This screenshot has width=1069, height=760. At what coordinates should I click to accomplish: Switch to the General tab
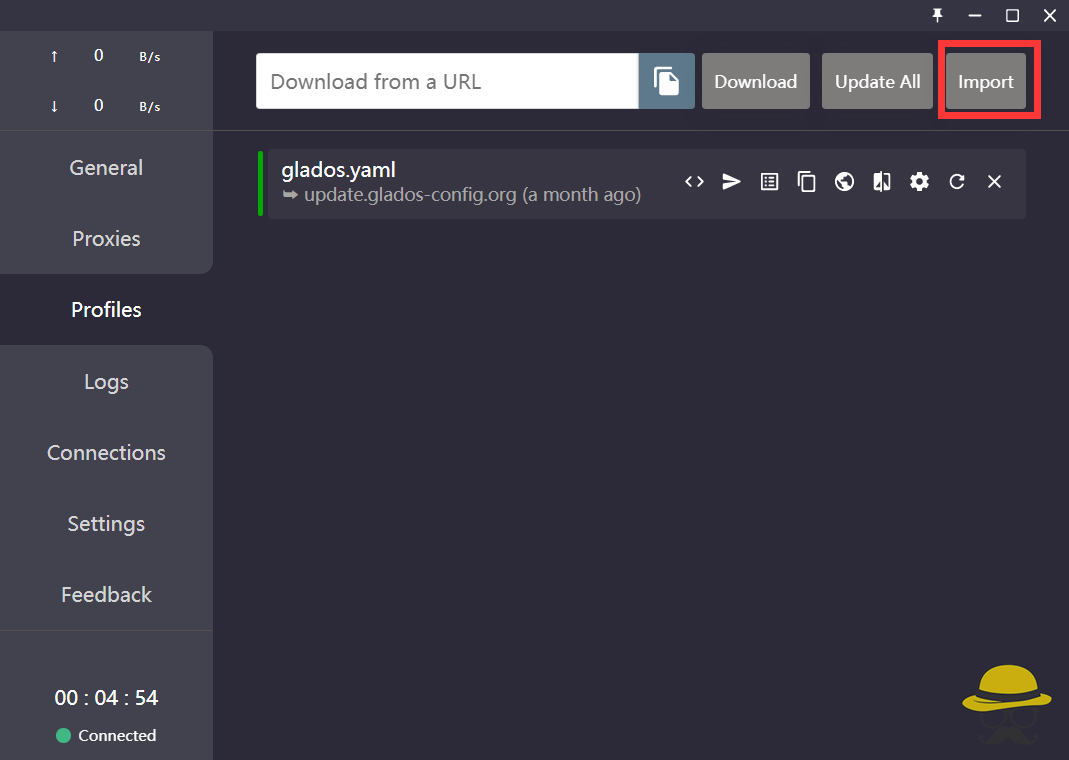click(x=106, y=168)
